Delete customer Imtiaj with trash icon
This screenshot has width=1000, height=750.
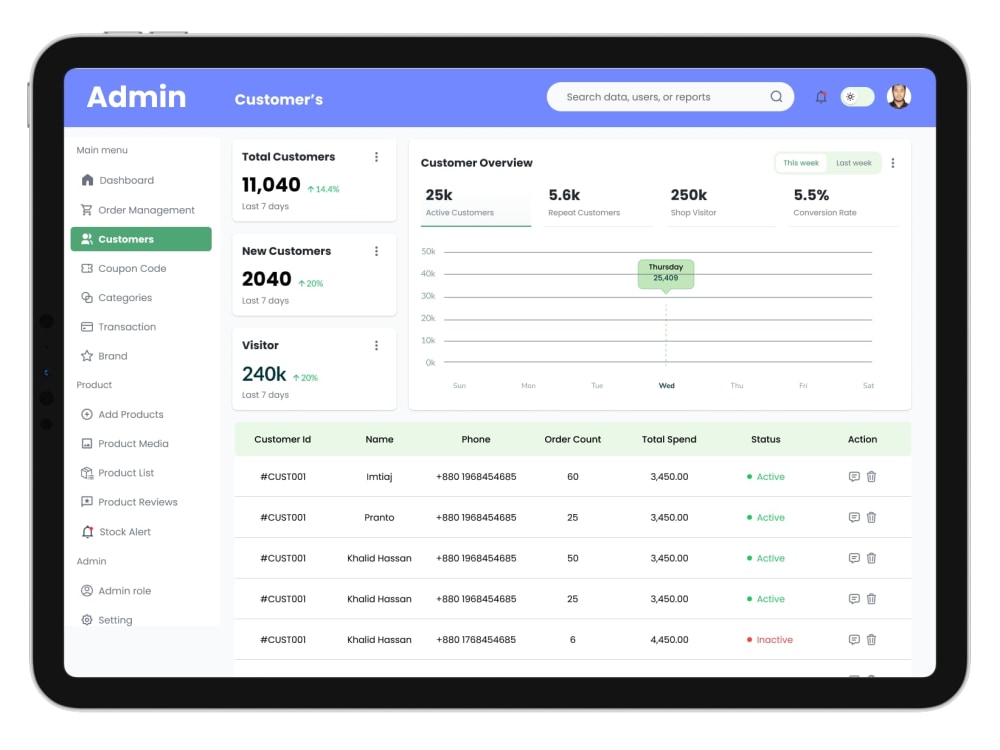[x=871, y=477]
